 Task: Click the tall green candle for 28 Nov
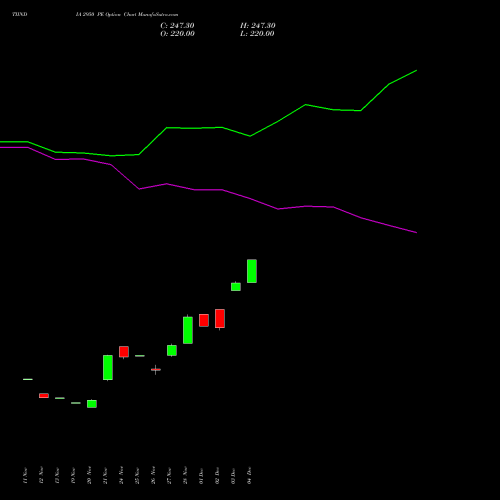pyautogui.click(x=188, y=330)
